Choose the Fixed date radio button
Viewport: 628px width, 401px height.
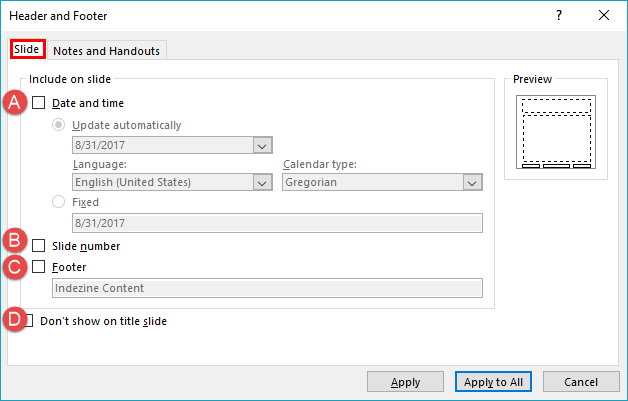click(60, 202)
